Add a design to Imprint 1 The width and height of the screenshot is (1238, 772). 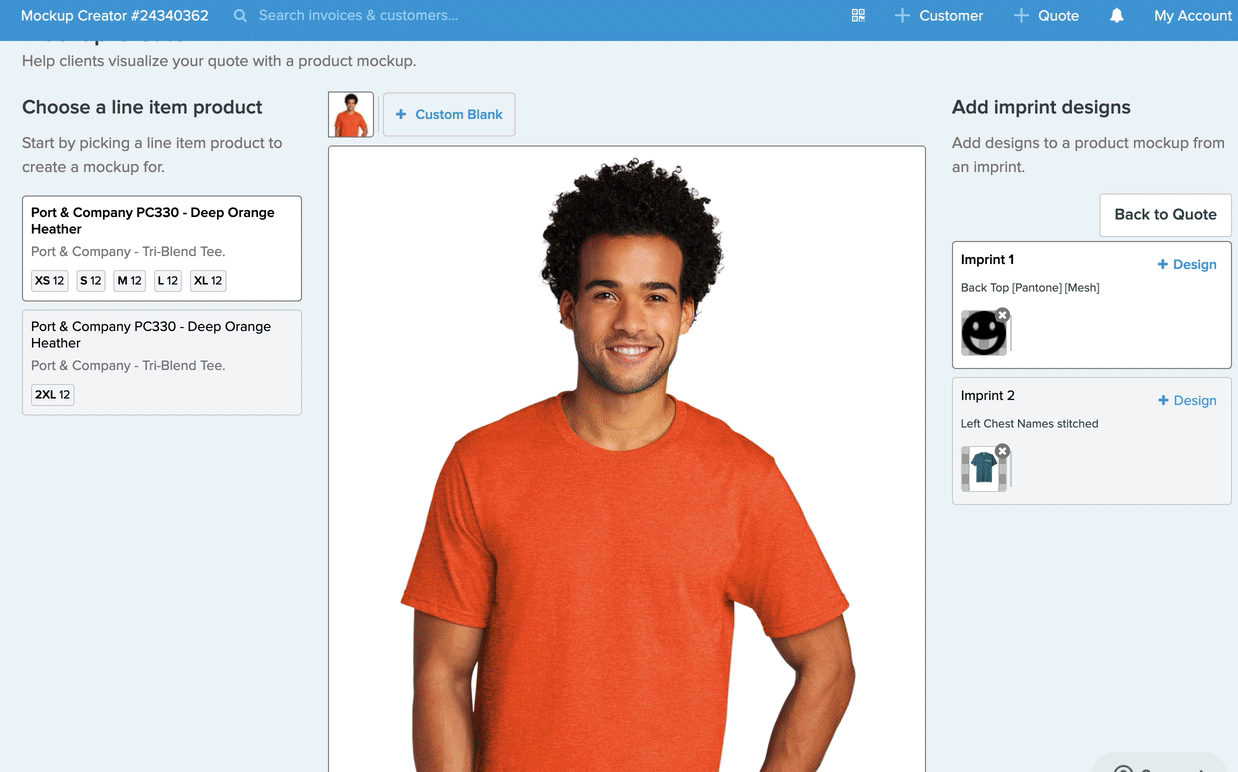1187,265
